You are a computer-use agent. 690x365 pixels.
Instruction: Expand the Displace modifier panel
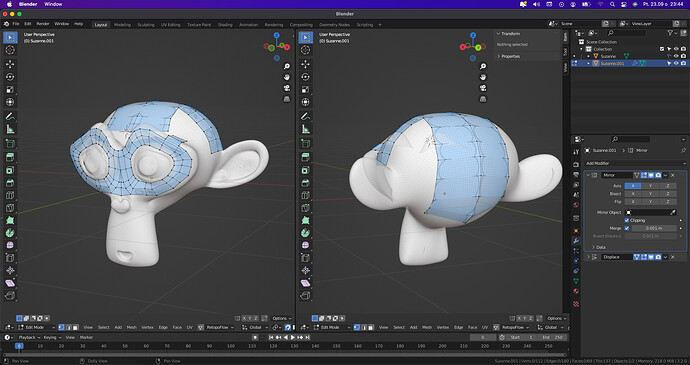(588, 257)
